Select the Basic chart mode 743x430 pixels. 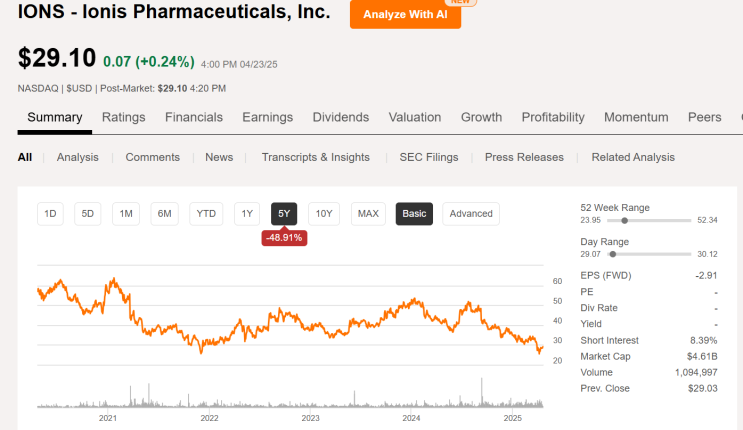[x=414, y=213]
